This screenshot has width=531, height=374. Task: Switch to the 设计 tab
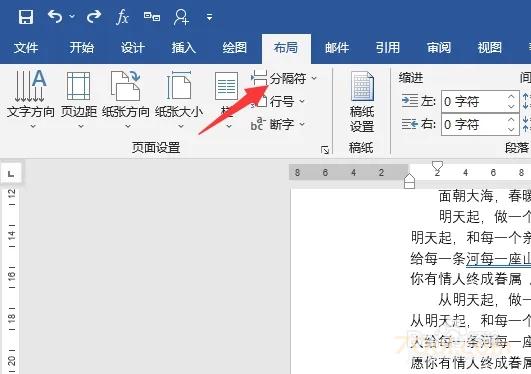[133, 47]
